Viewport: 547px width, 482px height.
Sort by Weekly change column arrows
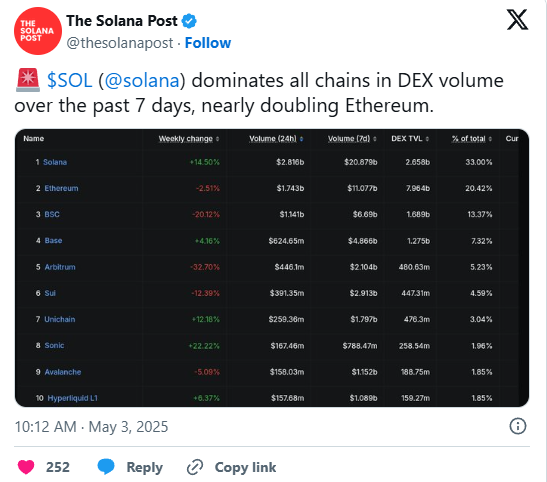[217, 139]
